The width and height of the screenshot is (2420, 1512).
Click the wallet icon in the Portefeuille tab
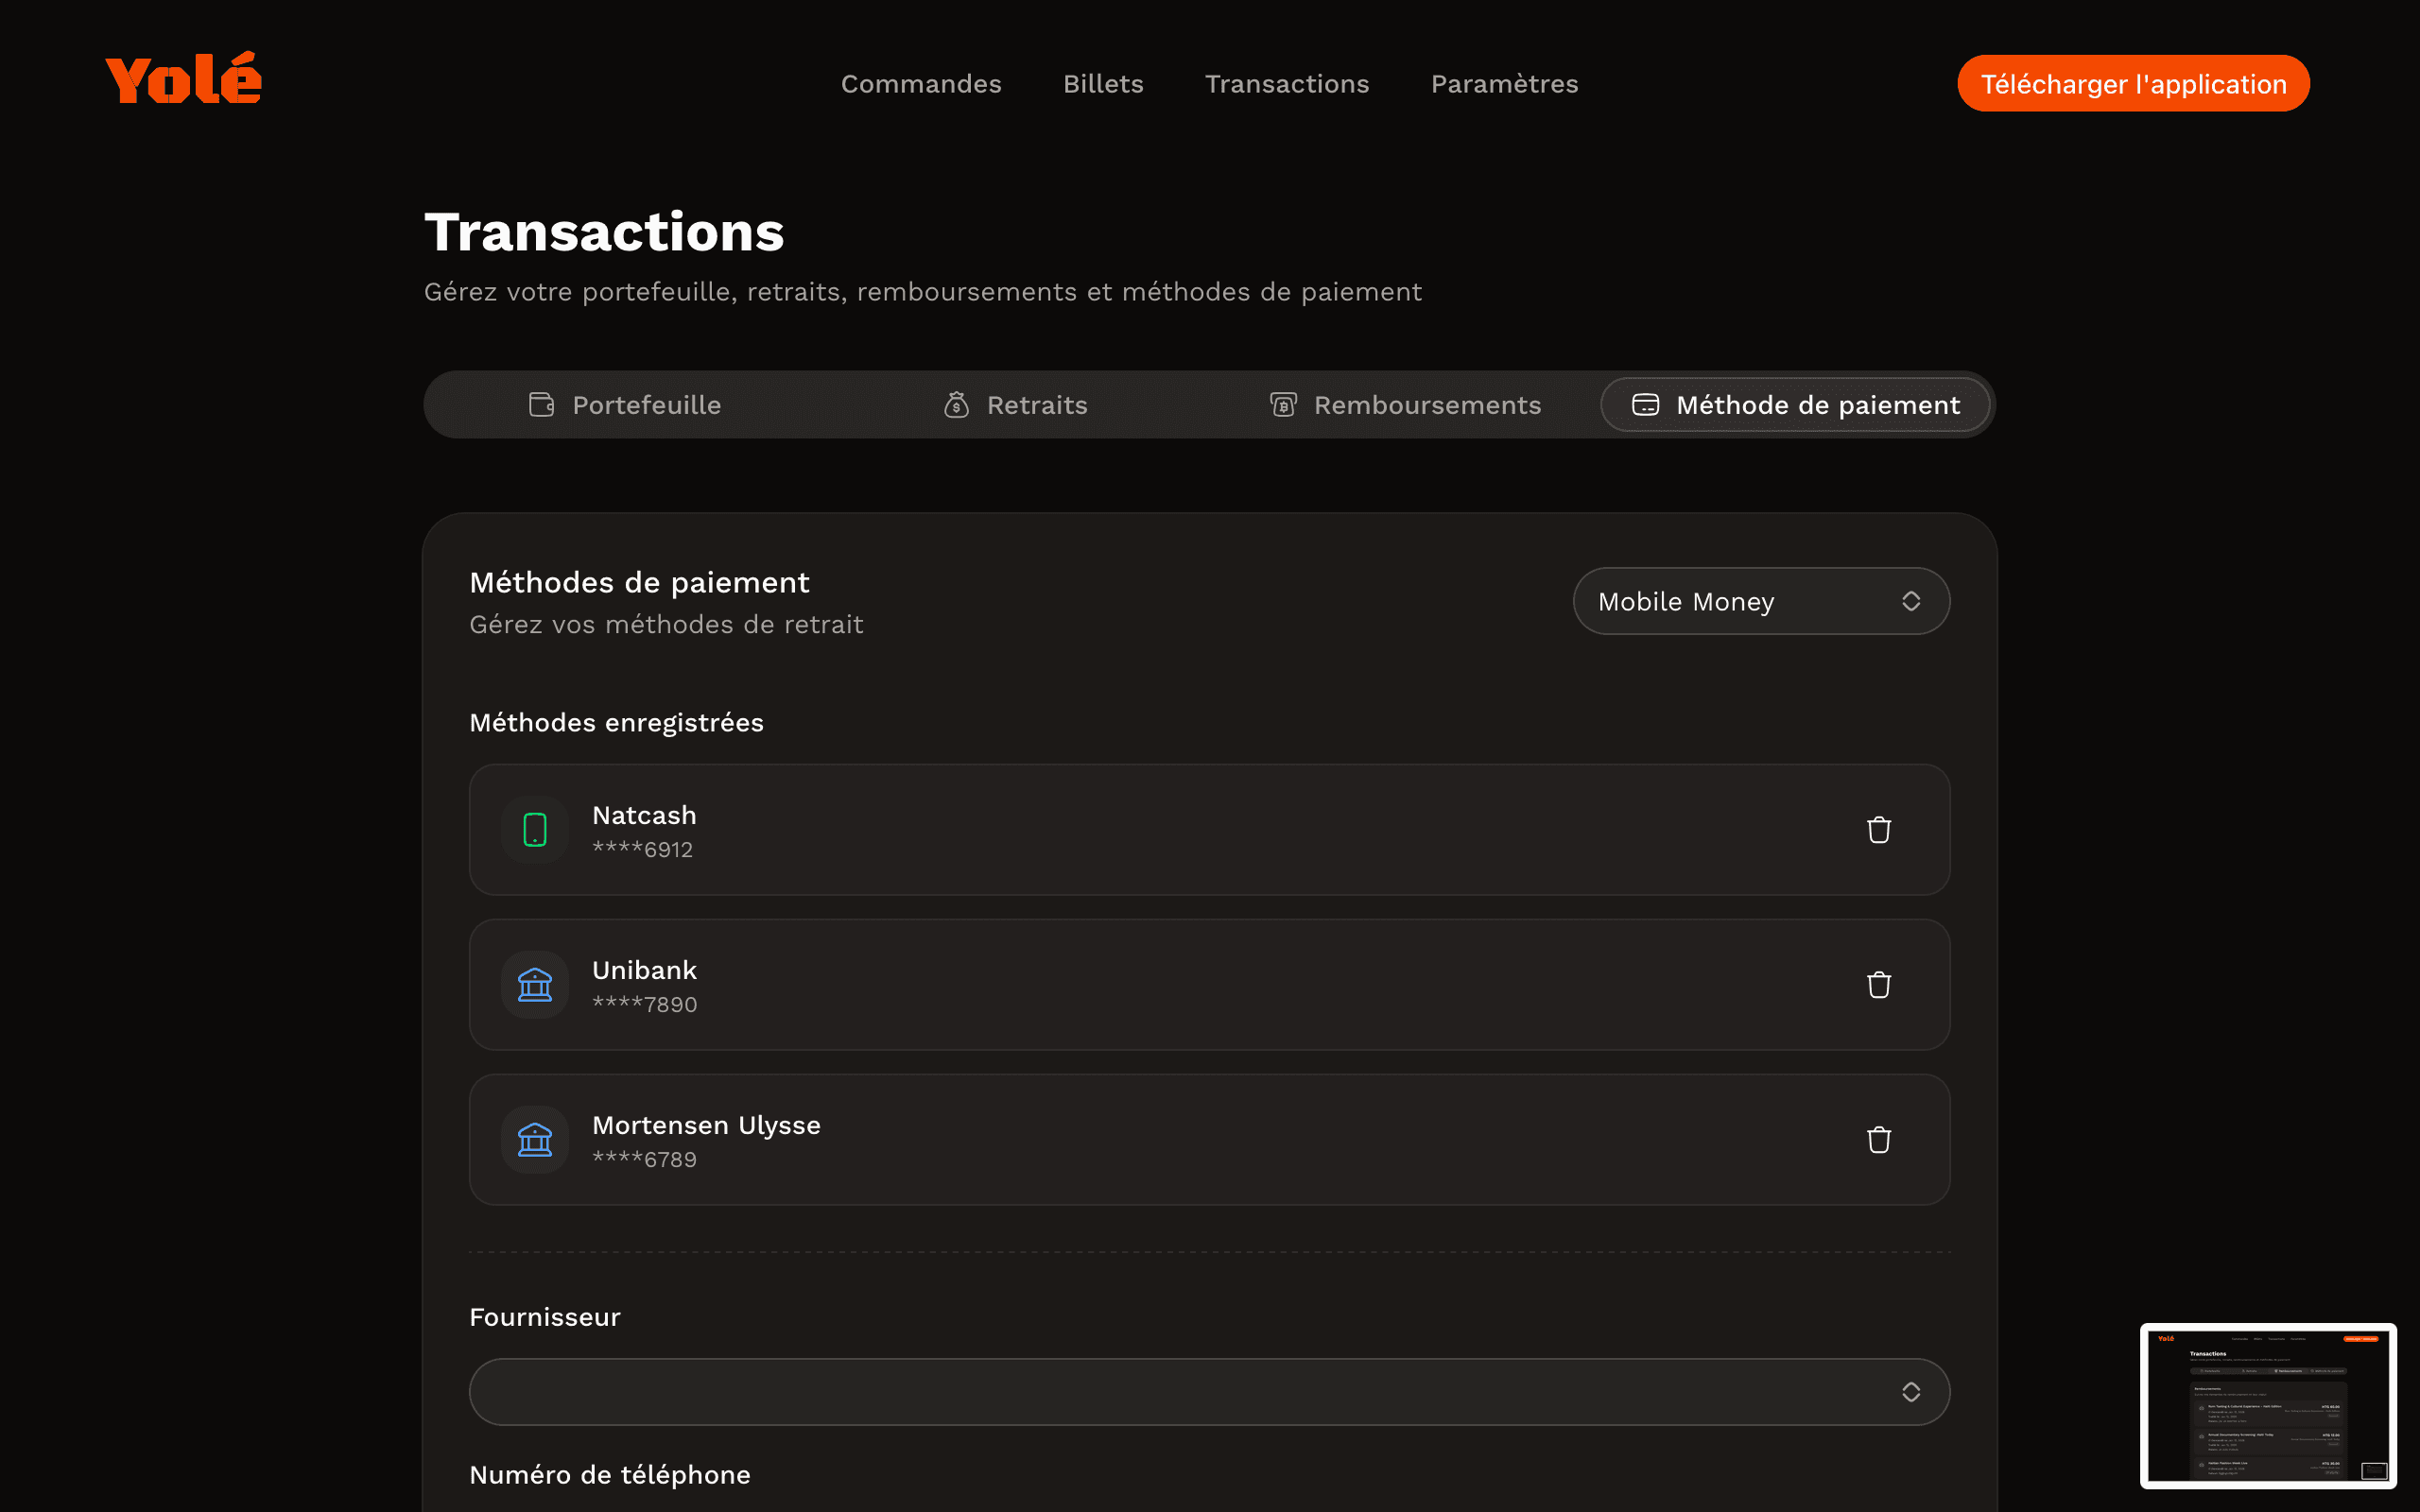point(541,405)
